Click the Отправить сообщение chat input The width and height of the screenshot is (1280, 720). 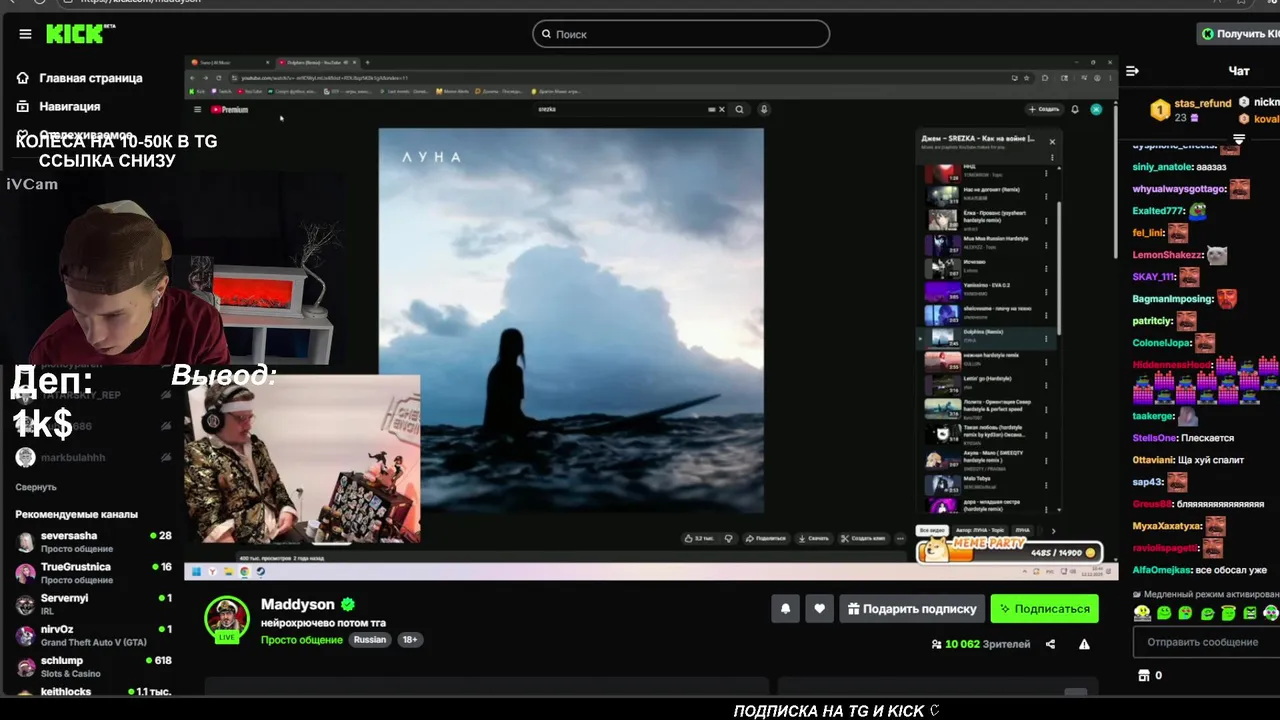(x=1208, y=642)
